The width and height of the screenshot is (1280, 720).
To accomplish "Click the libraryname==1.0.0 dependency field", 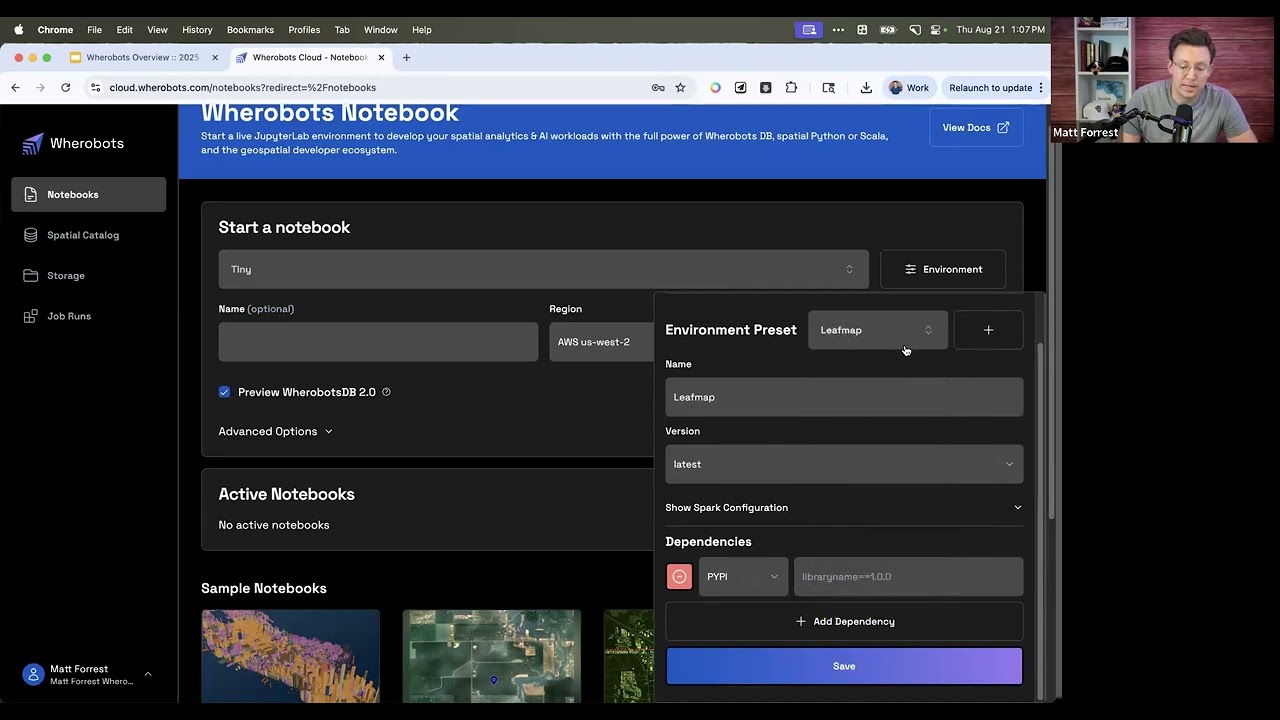I will tap(908, 577).
